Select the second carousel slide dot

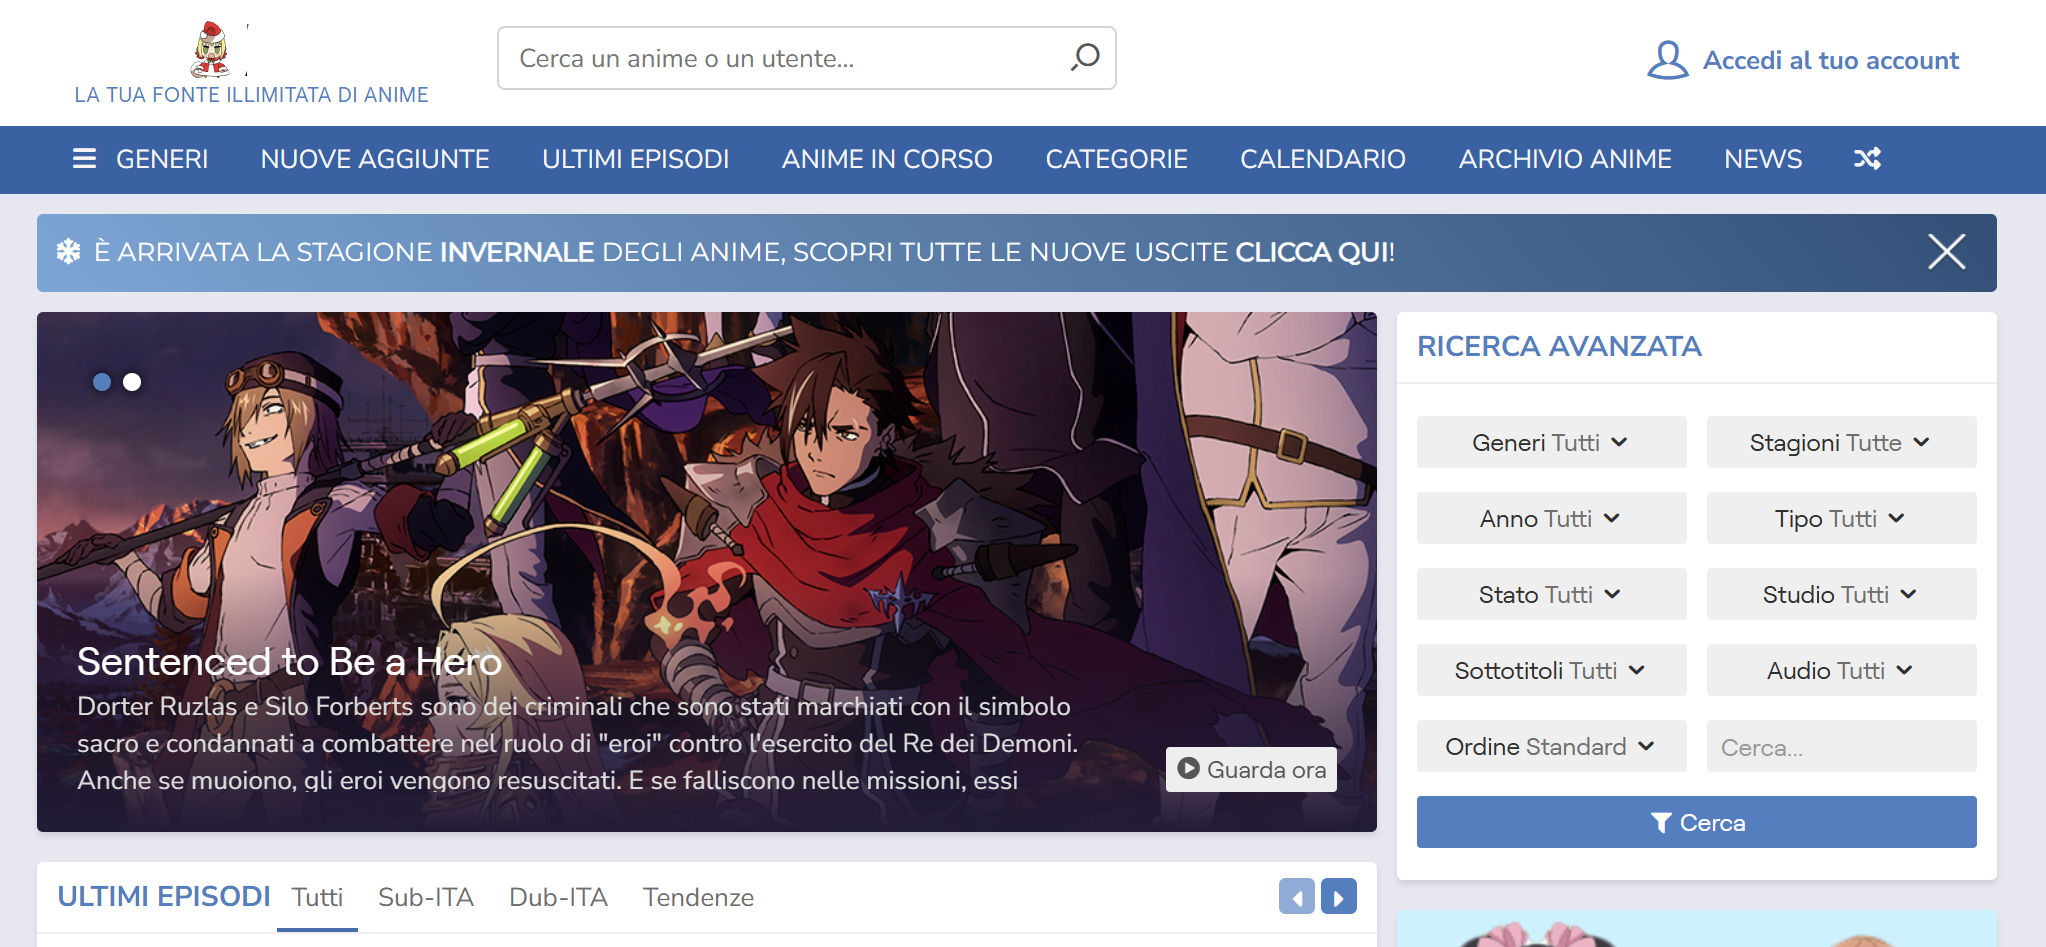132,382
